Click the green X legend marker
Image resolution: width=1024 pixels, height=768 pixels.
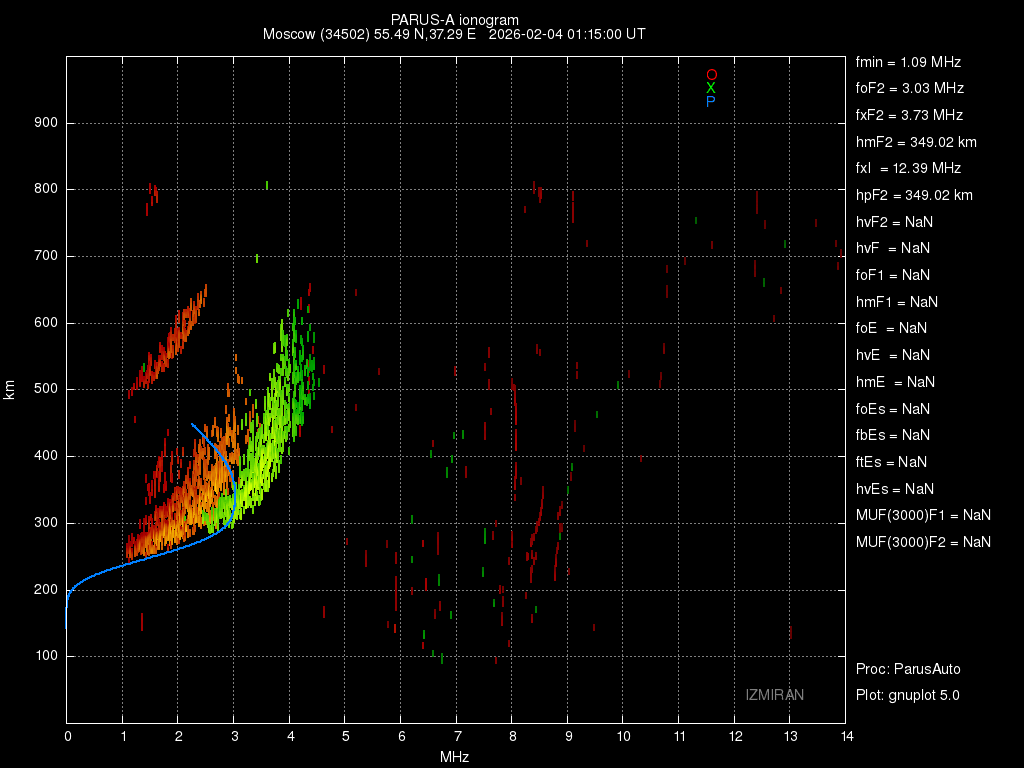[x=711, y=88]
